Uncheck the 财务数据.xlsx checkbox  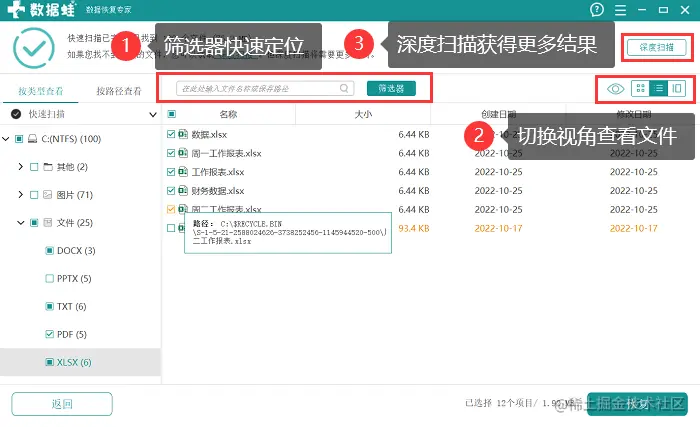171,190
